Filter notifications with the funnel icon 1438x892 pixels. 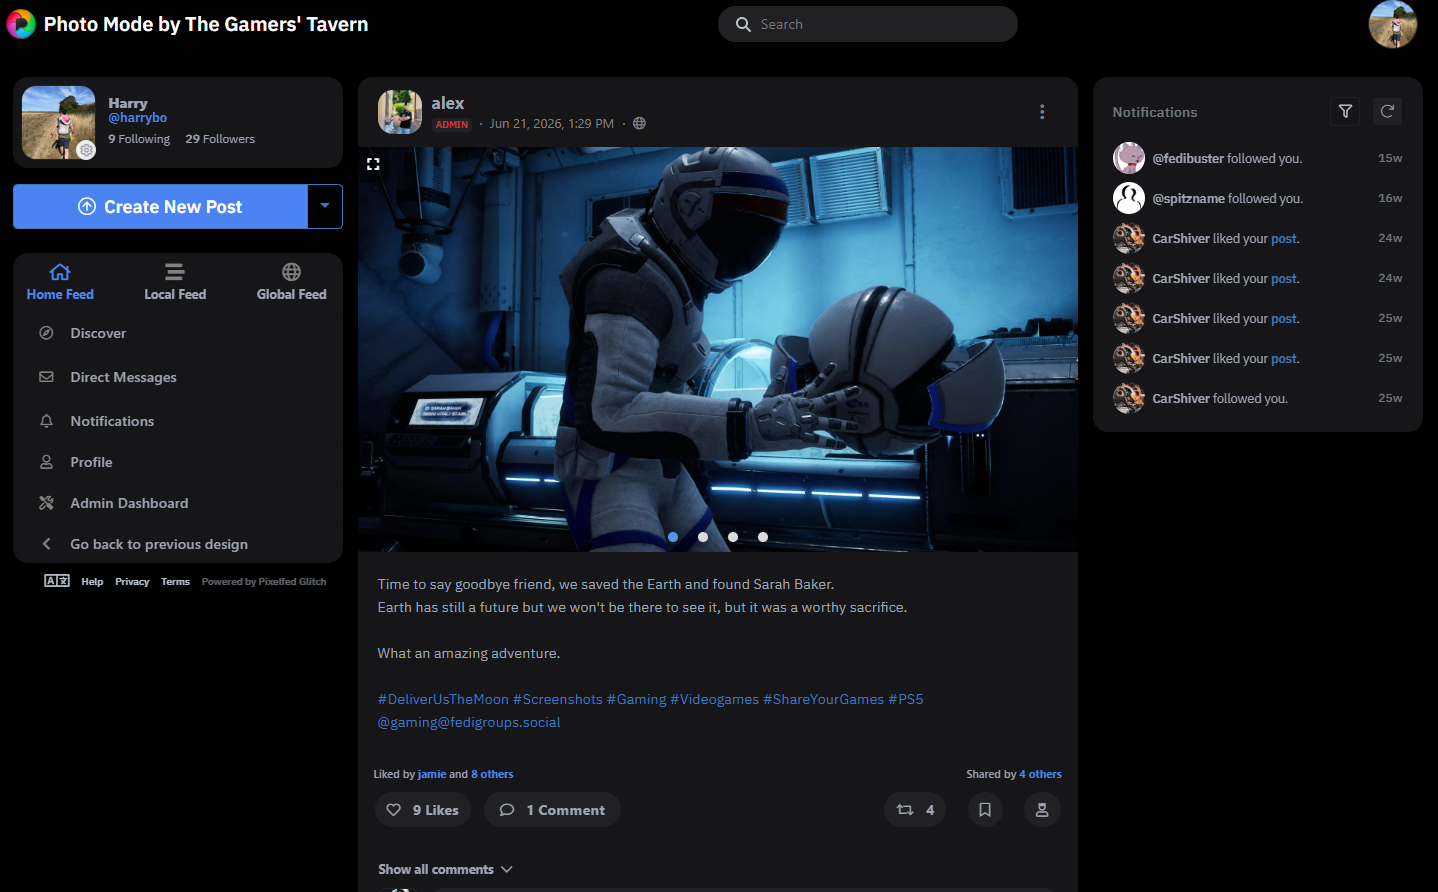(x=1345, y=111)
